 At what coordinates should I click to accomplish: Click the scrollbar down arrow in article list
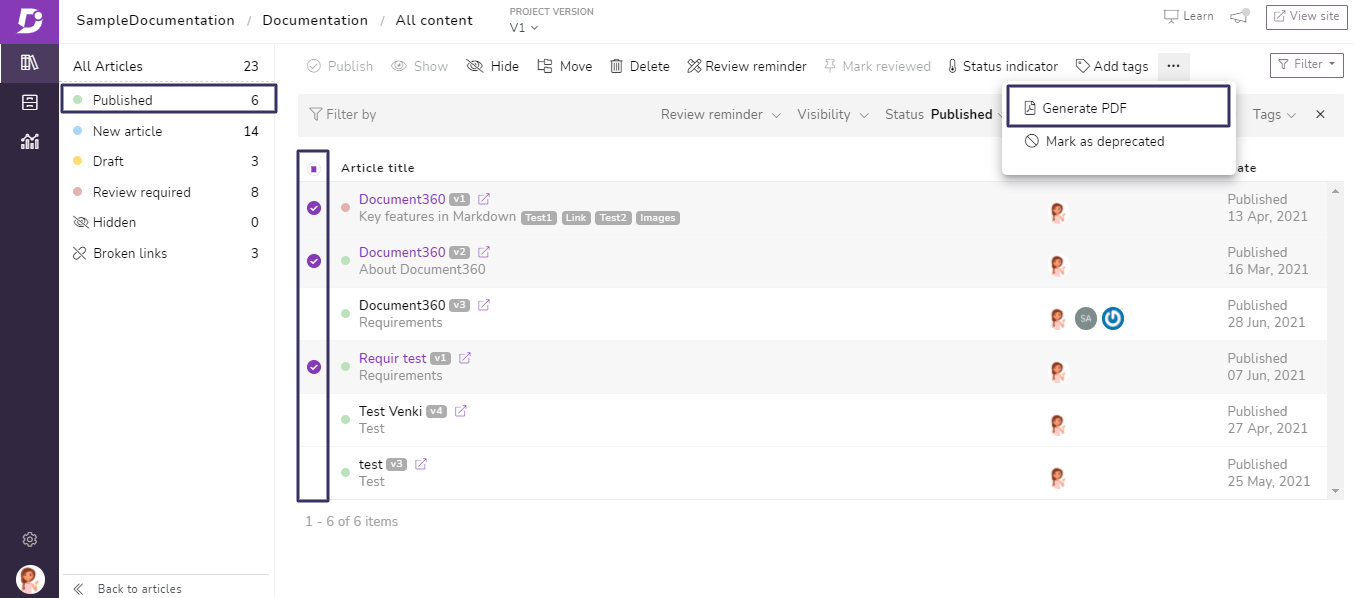pyautogui.click(x=1335, y=491)
